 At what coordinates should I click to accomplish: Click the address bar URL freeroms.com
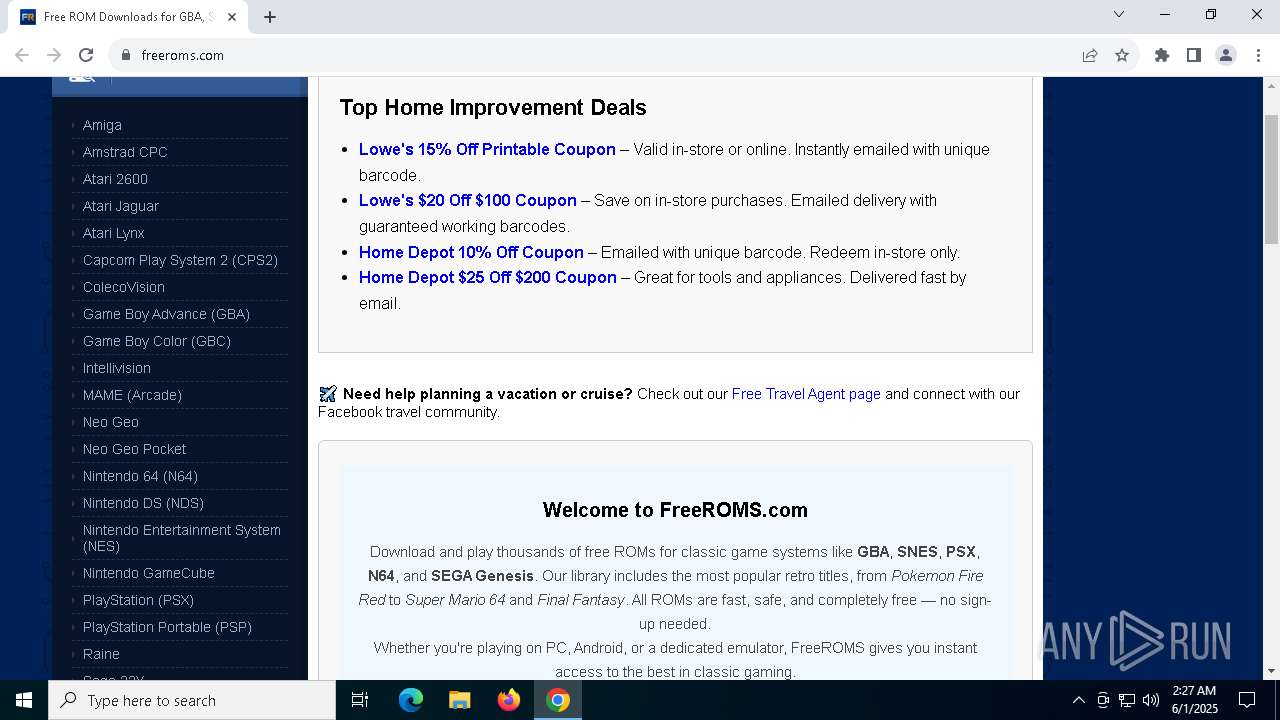[183, 55]
